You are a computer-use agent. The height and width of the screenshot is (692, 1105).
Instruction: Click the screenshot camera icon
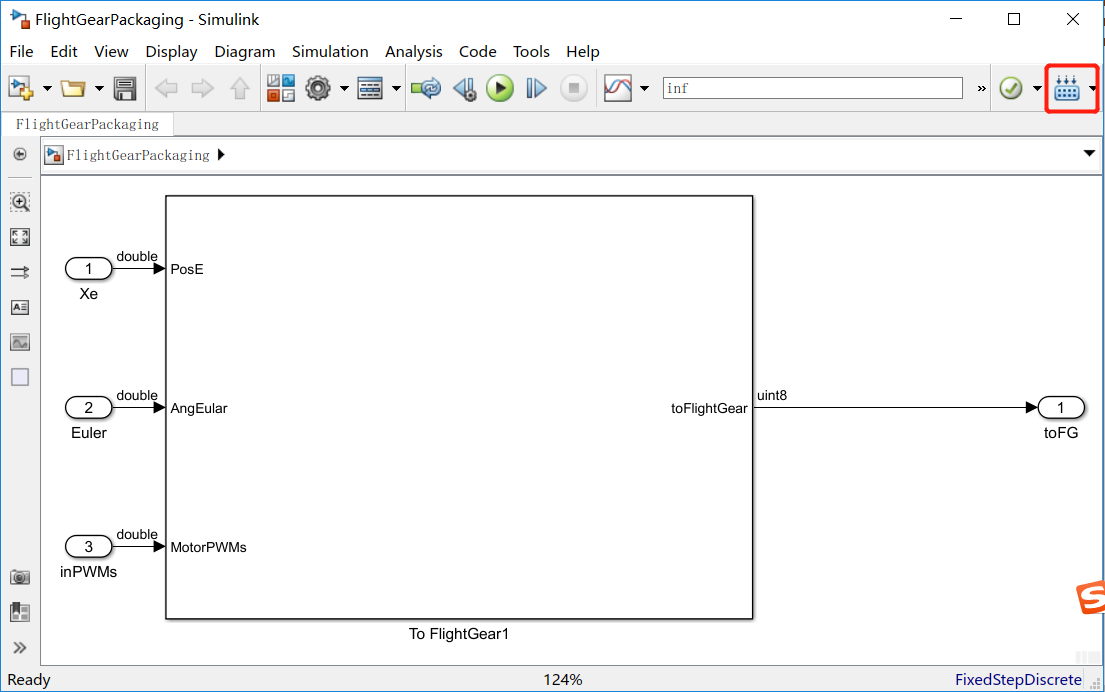point(20,578)
